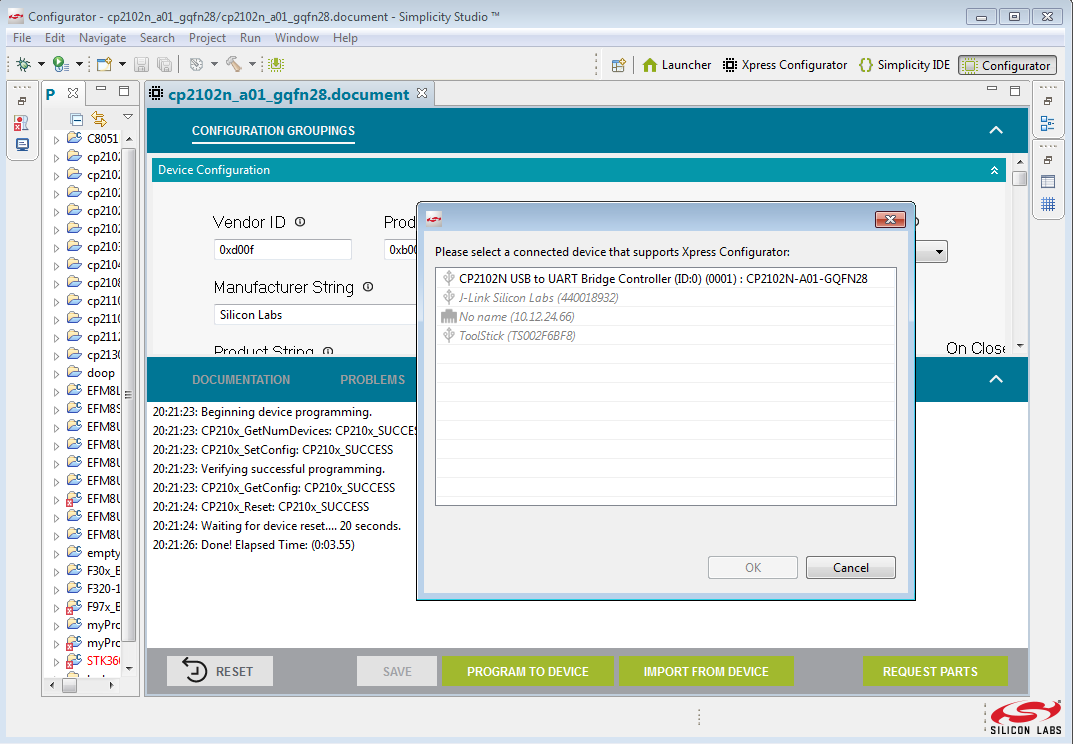This screenshot has height=744, width=1073.
Task: Click the Run icon in the toolbar
Action: pyautogui.click(x=59, y=64)
